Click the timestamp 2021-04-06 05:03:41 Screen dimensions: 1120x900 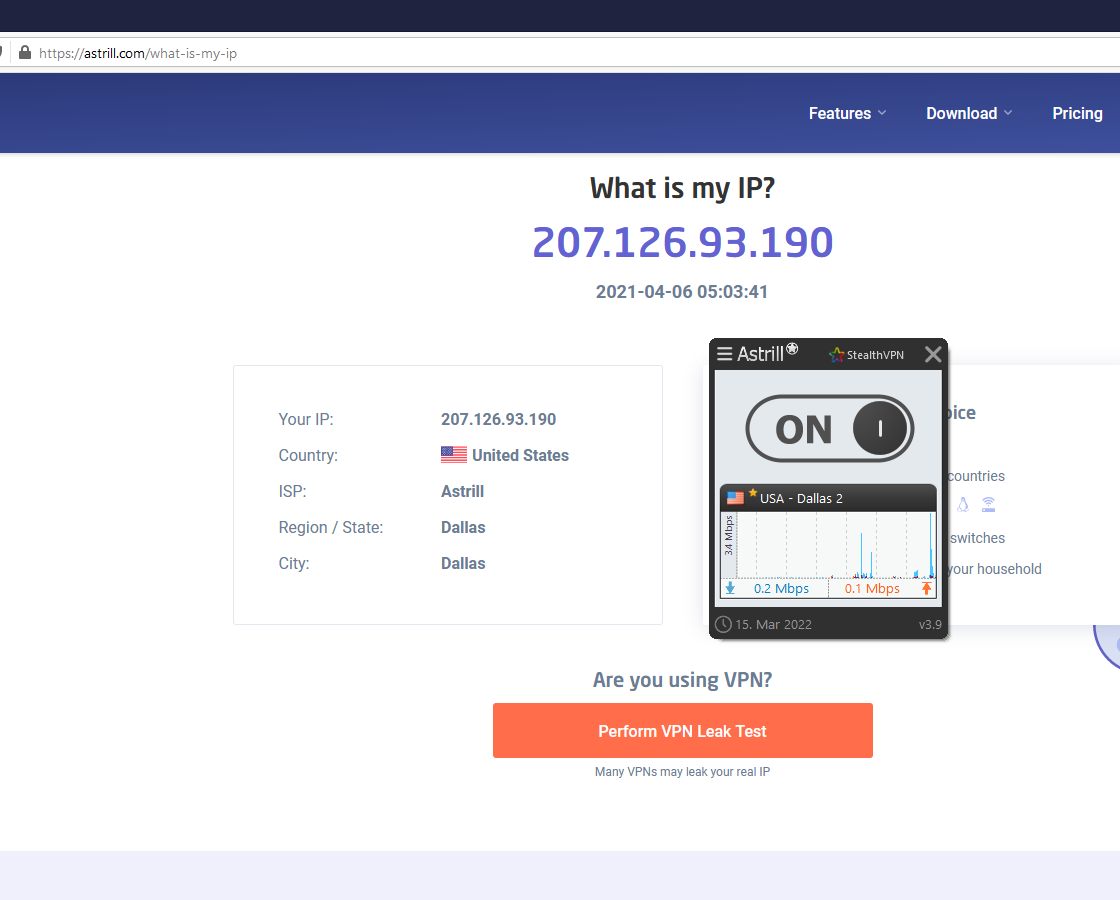point(682,291)
